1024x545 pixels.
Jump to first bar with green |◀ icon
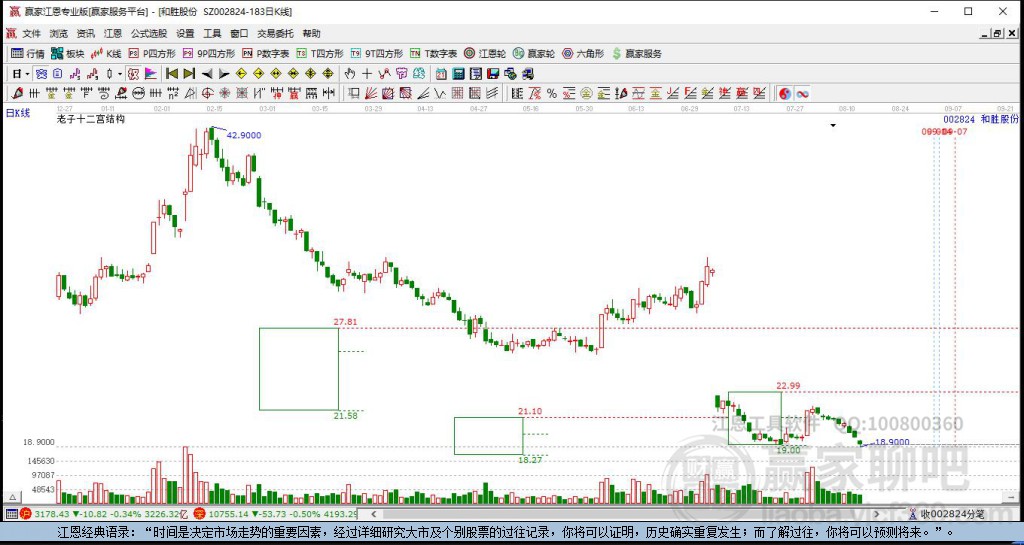coord(172,74)
